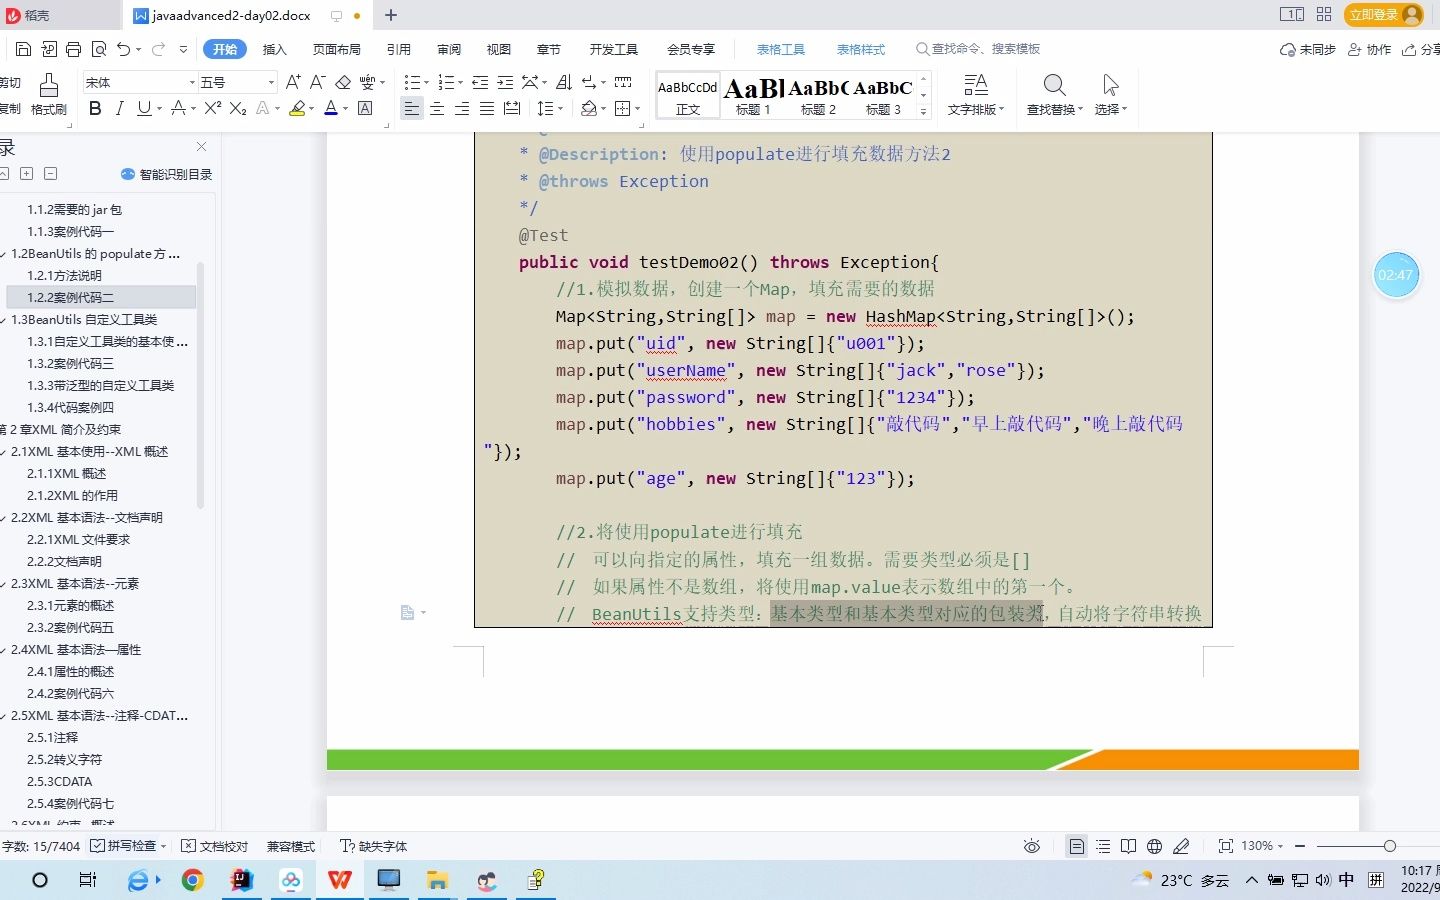Viewport: 1440px width, 900px height.
Task: Open Print Preview icon
Action: click(x=98, y=49)
